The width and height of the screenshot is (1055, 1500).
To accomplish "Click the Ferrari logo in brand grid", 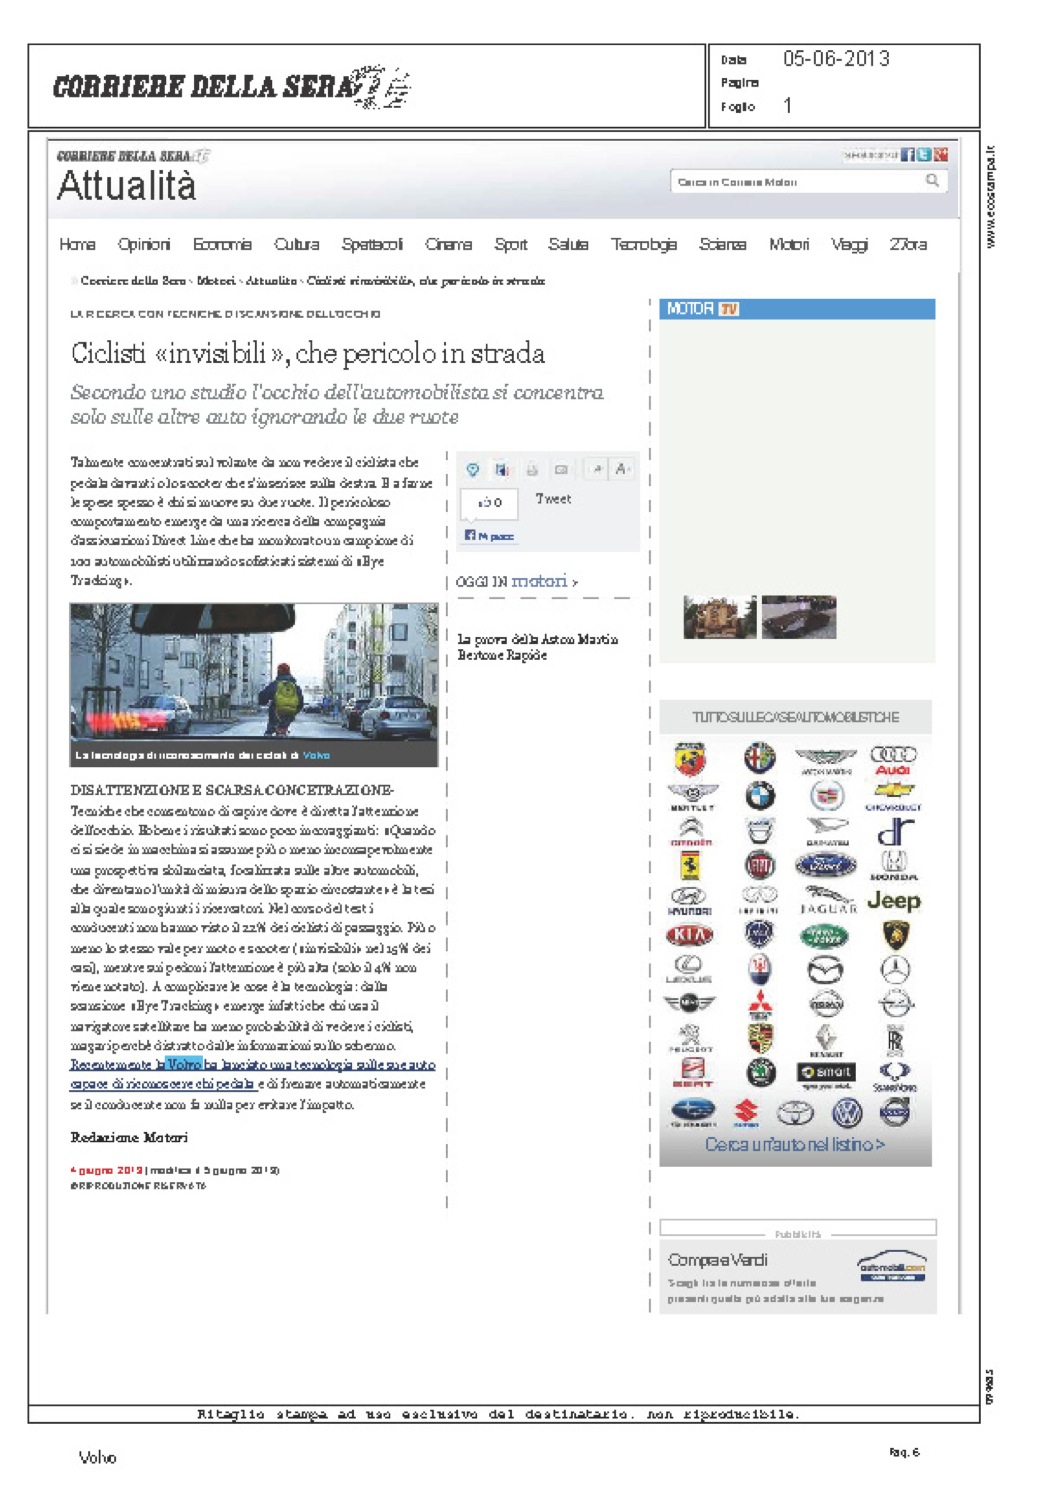I will (690, 865).
